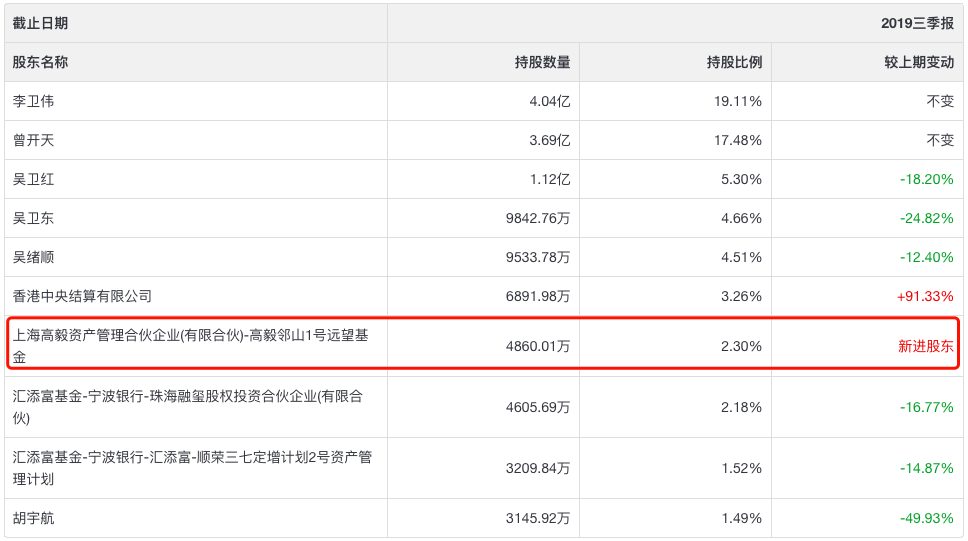
Task: Click the 6891.98万 holding amount
Action: tap(538, 296)
